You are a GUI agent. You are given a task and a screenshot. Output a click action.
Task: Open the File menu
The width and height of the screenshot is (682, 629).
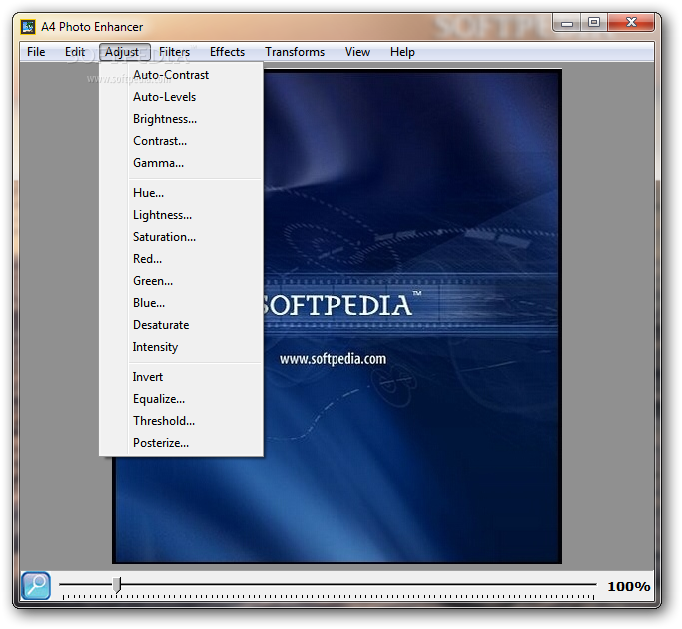click(x=36, y=52)
